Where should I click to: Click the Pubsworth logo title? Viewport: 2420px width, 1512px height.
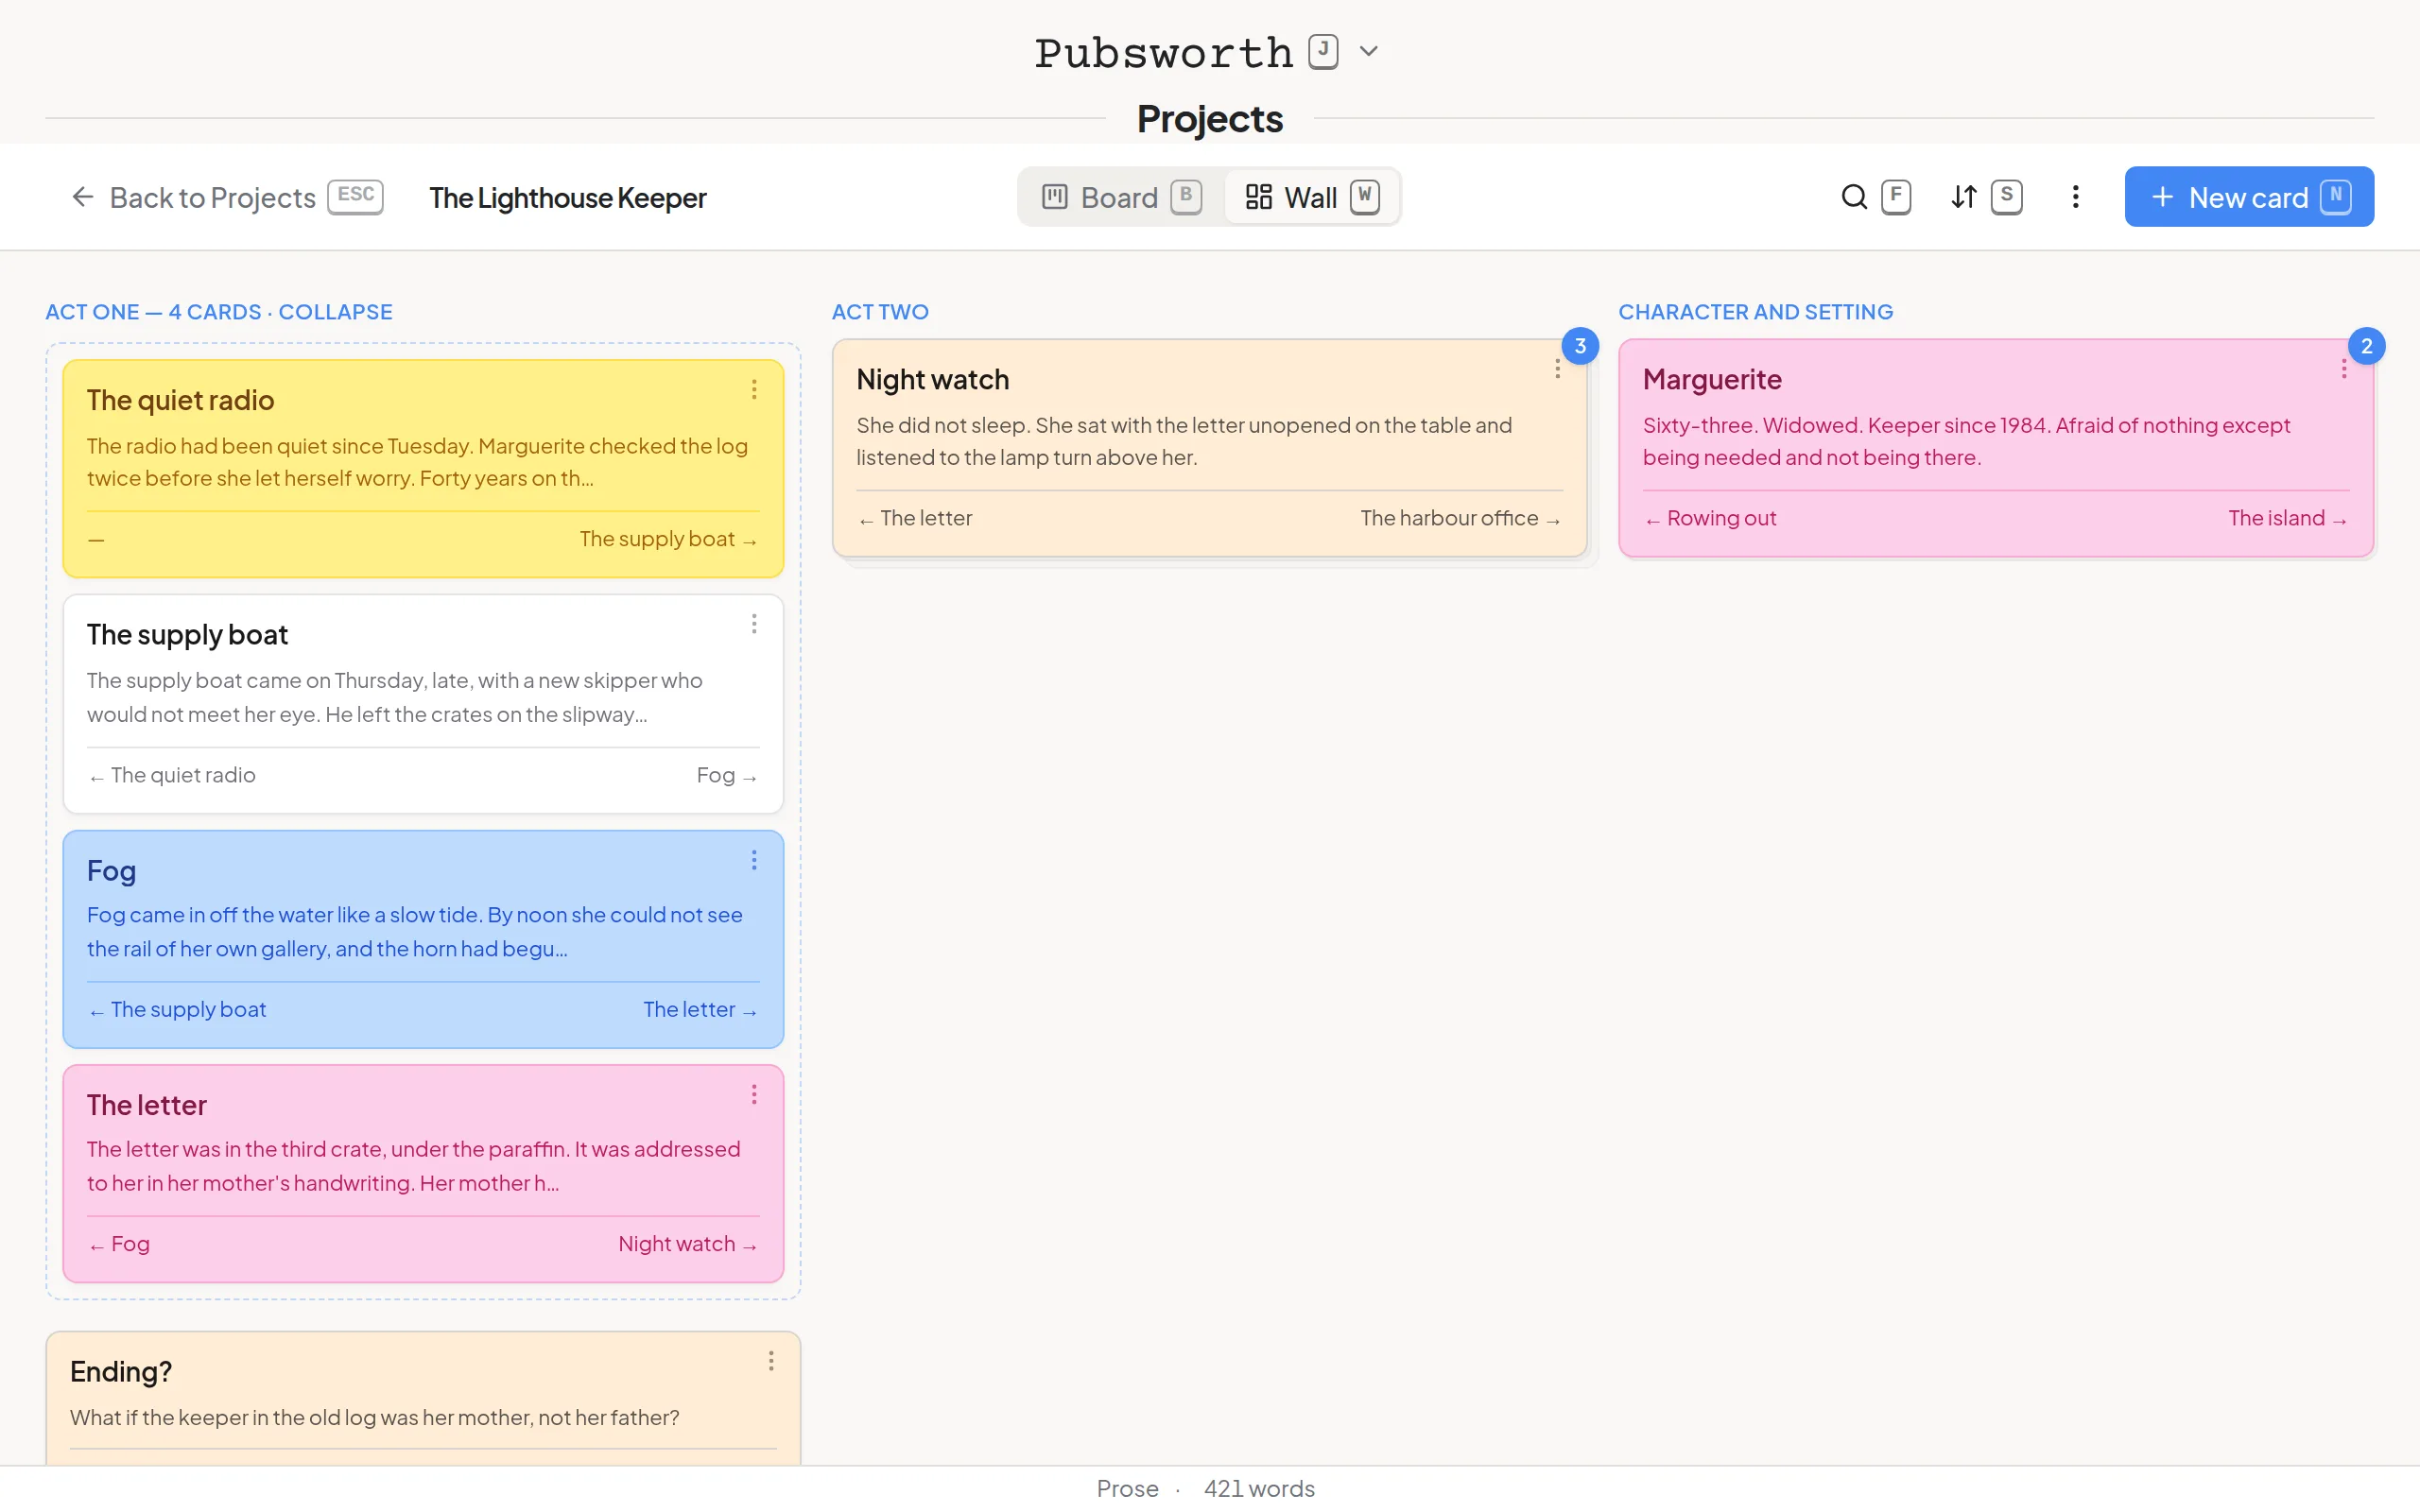point(1164,52)
